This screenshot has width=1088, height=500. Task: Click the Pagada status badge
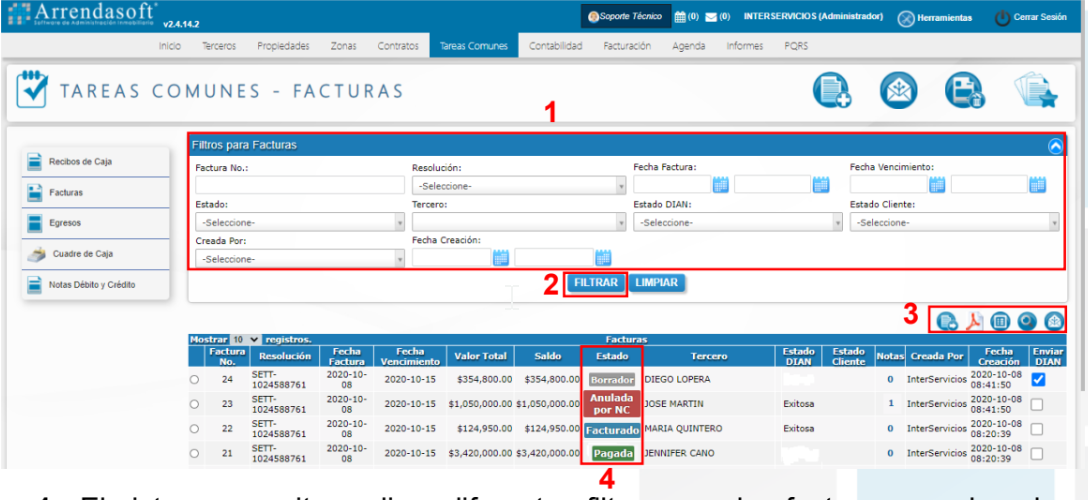click(x=613, y=454)
